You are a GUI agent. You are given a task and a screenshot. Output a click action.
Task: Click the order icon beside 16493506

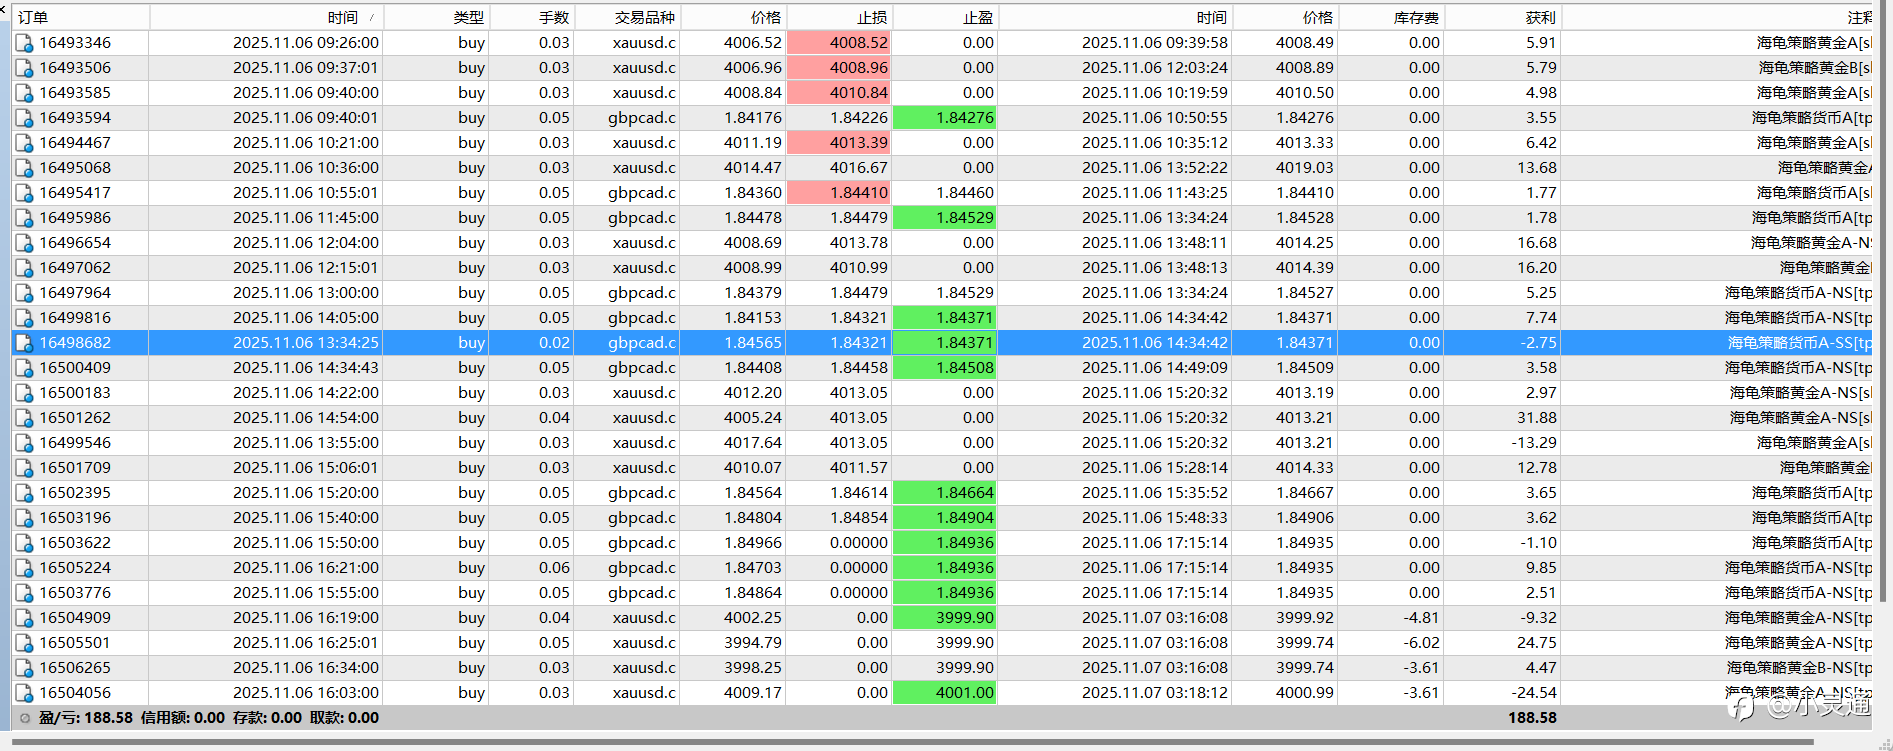point(24,68)
